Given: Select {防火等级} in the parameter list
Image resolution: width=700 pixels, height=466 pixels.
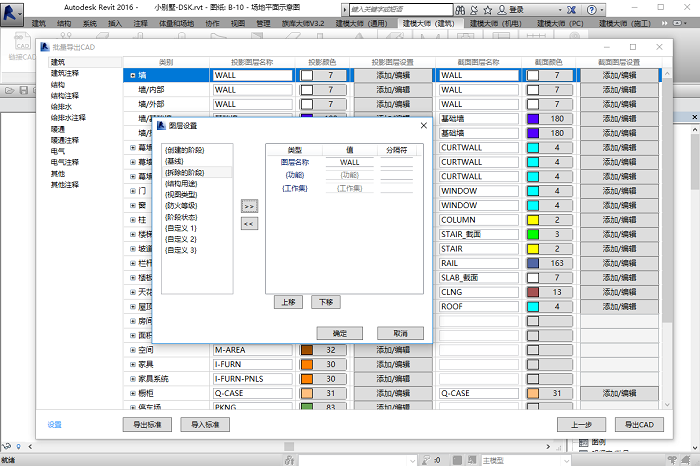Looking at the screenshot, I should point(181,206).
